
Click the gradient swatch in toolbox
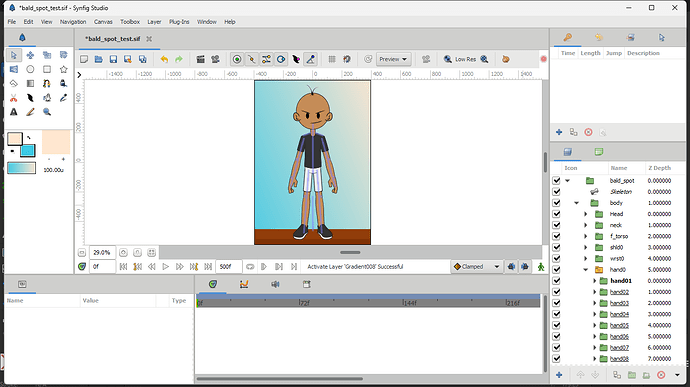[22, 168]
